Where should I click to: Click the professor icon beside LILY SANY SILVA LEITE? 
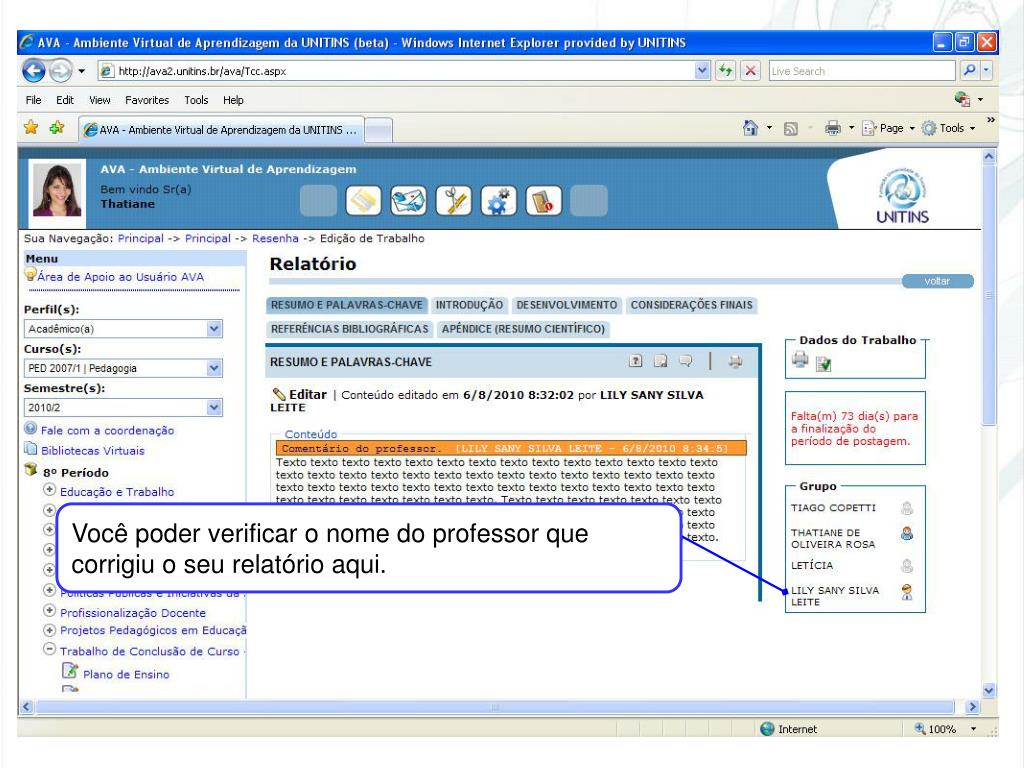point(907,592)
